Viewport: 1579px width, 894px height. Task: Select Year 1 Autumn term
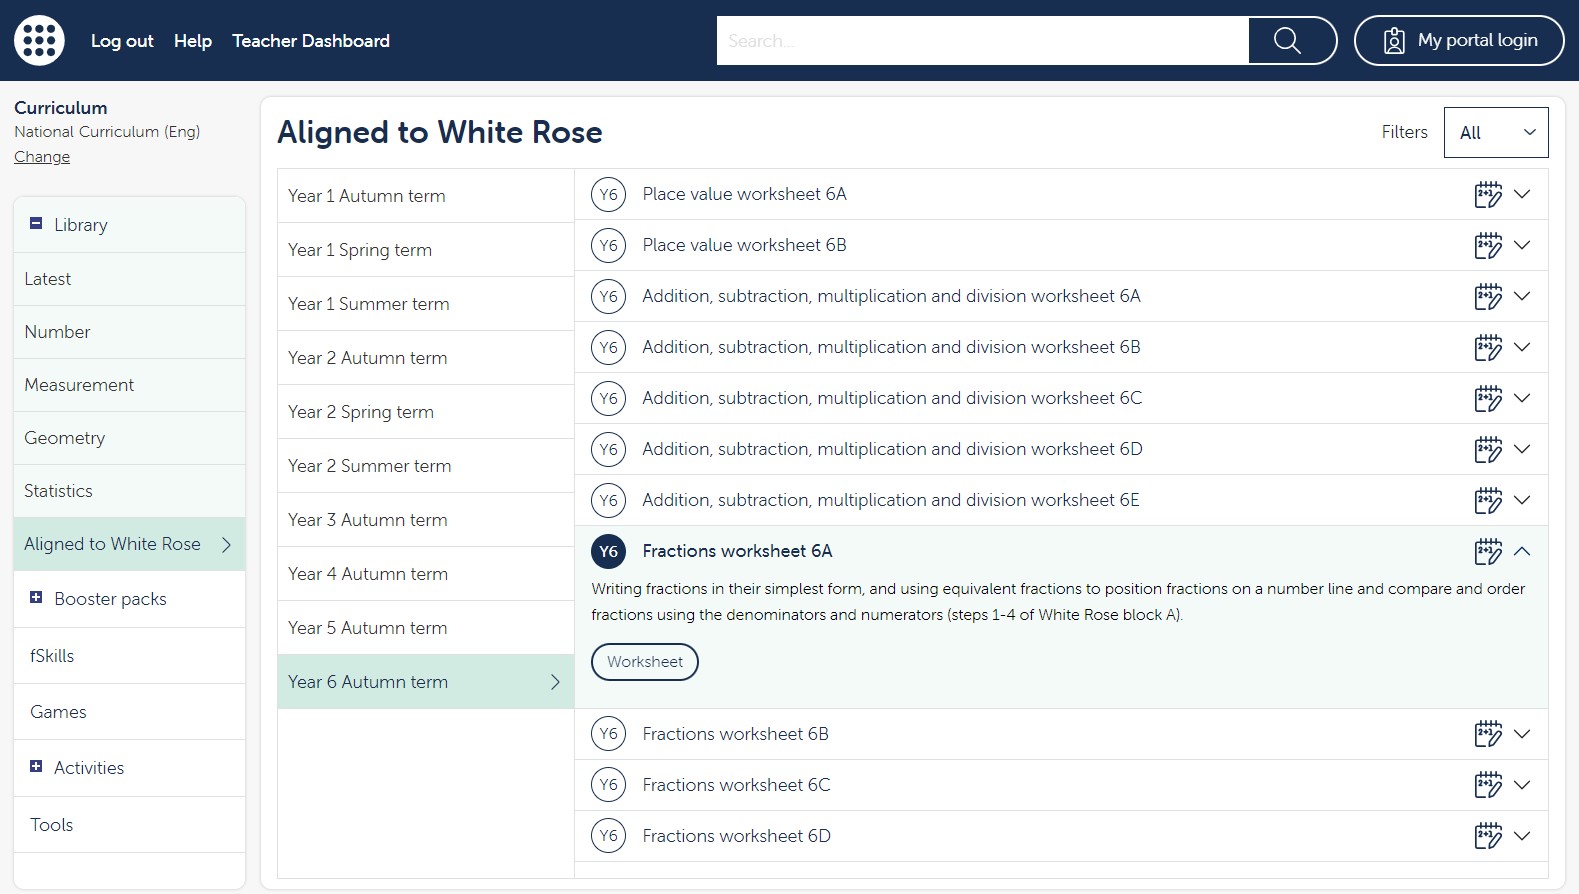click(x=426, y=196)
